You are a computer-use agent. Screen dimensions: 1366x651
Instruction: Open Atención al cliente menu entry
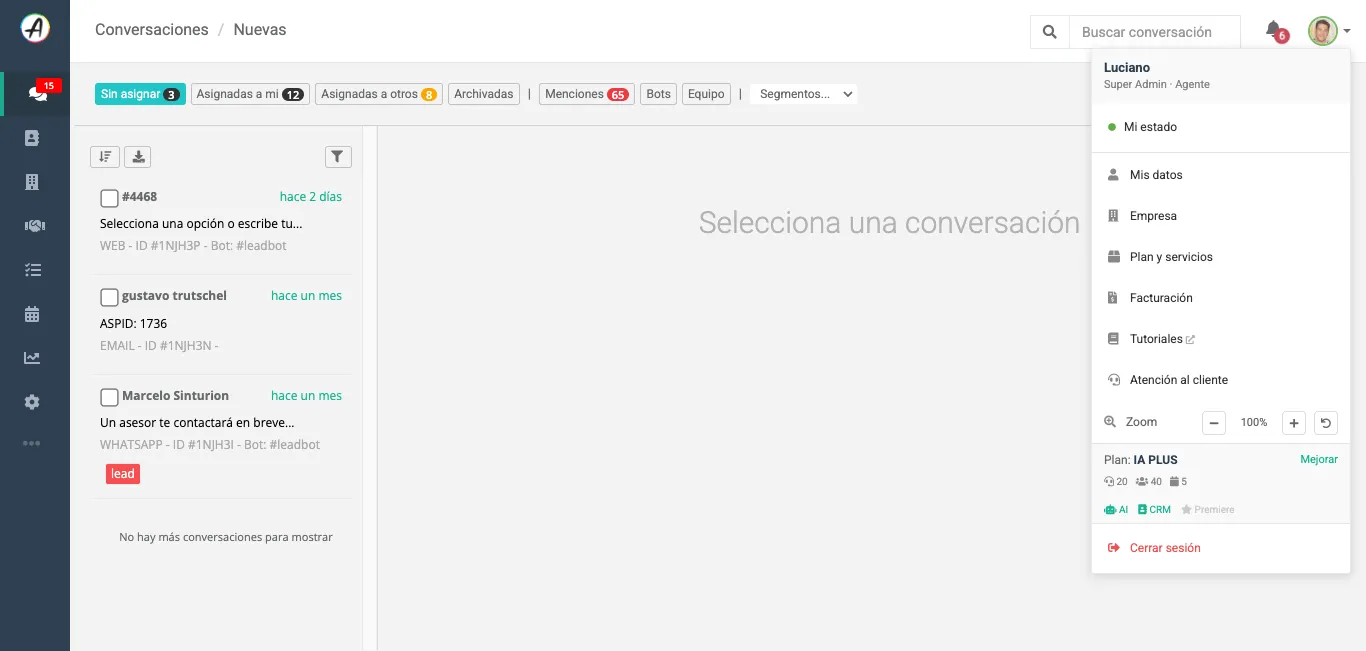click(x=1221, y=380)
